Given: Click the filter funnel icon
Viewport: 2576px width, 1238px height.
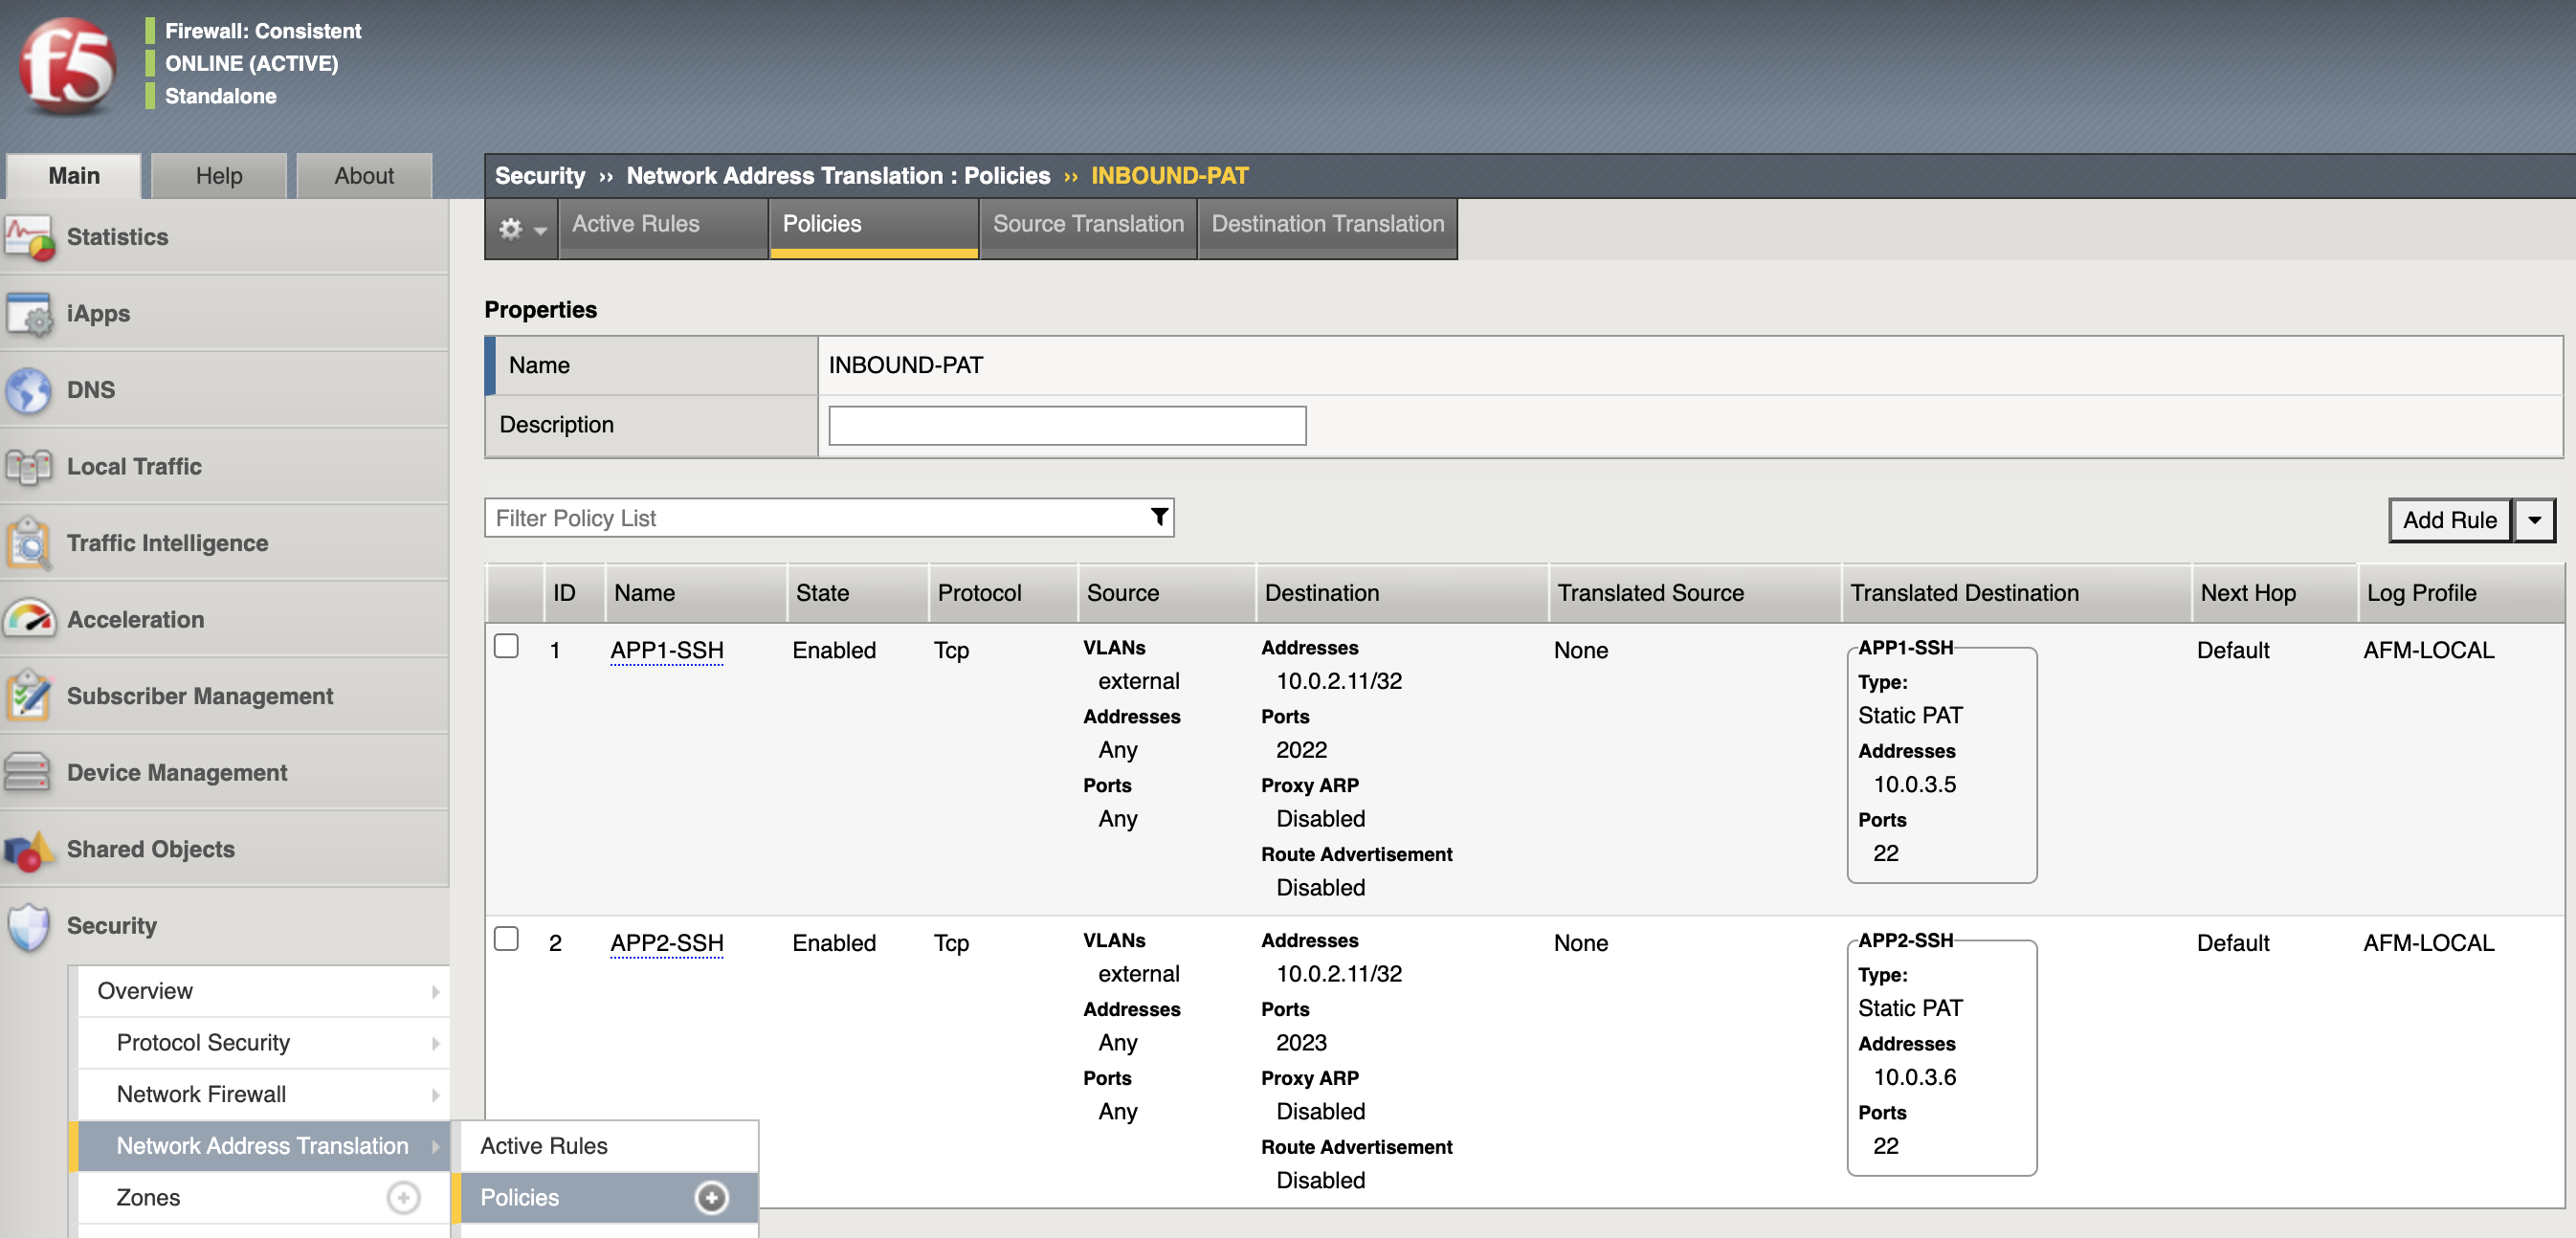Looking at the screenshot, I should 1159,517.
